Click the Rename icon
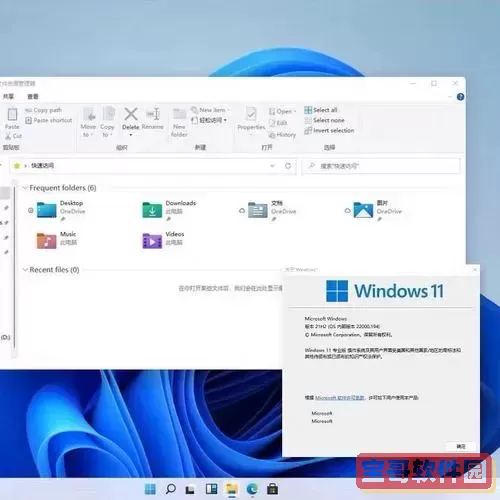Viewport: 500px width, 500px height. (x=153, y=114)
